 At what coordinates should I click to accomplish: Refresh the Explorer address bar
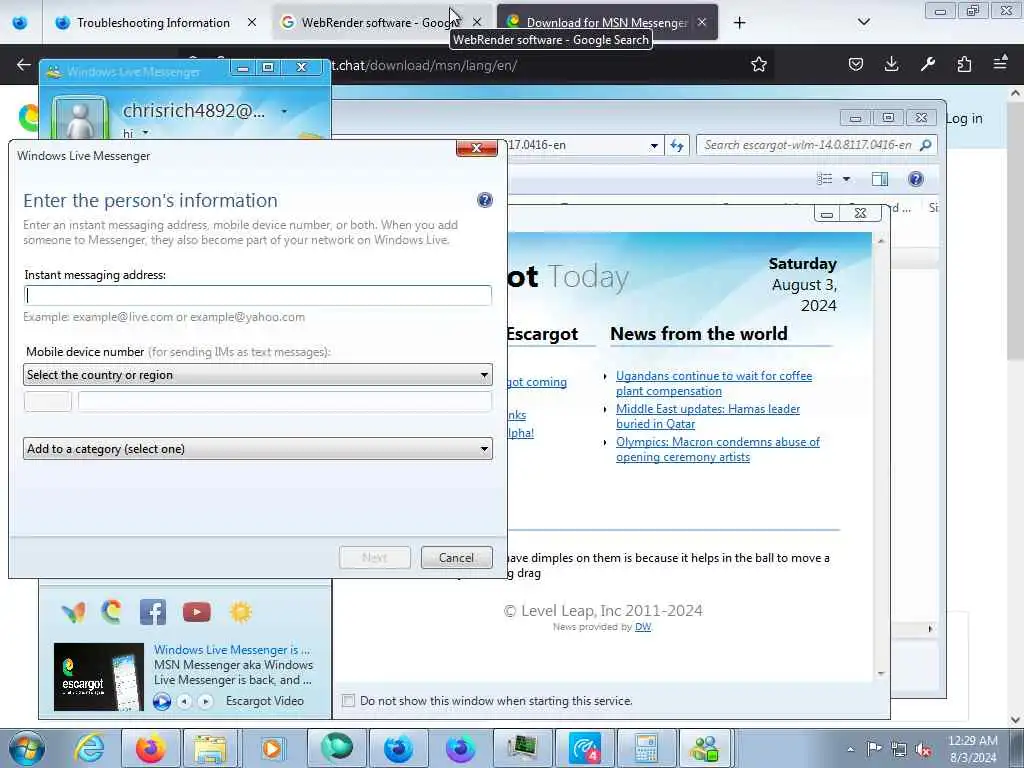point(677,145)
